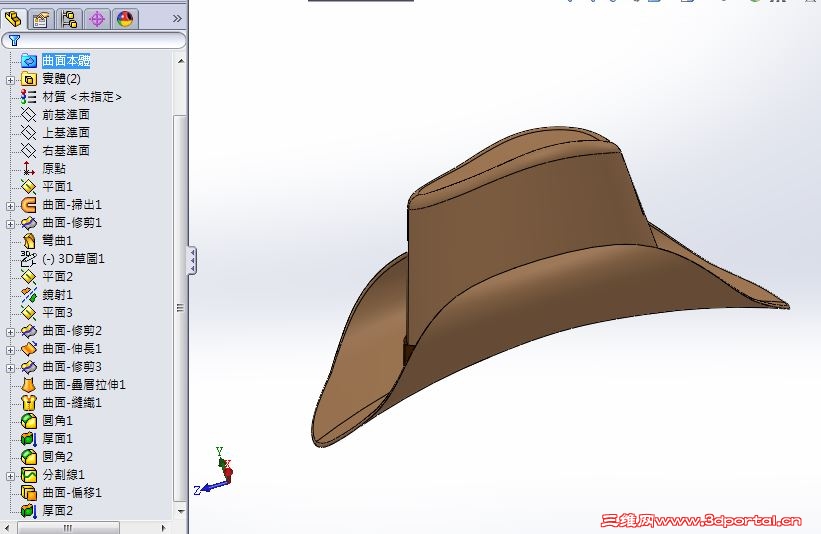
Task: Select the (-) 3D草圖1 sketch icon
Action: 28,259
